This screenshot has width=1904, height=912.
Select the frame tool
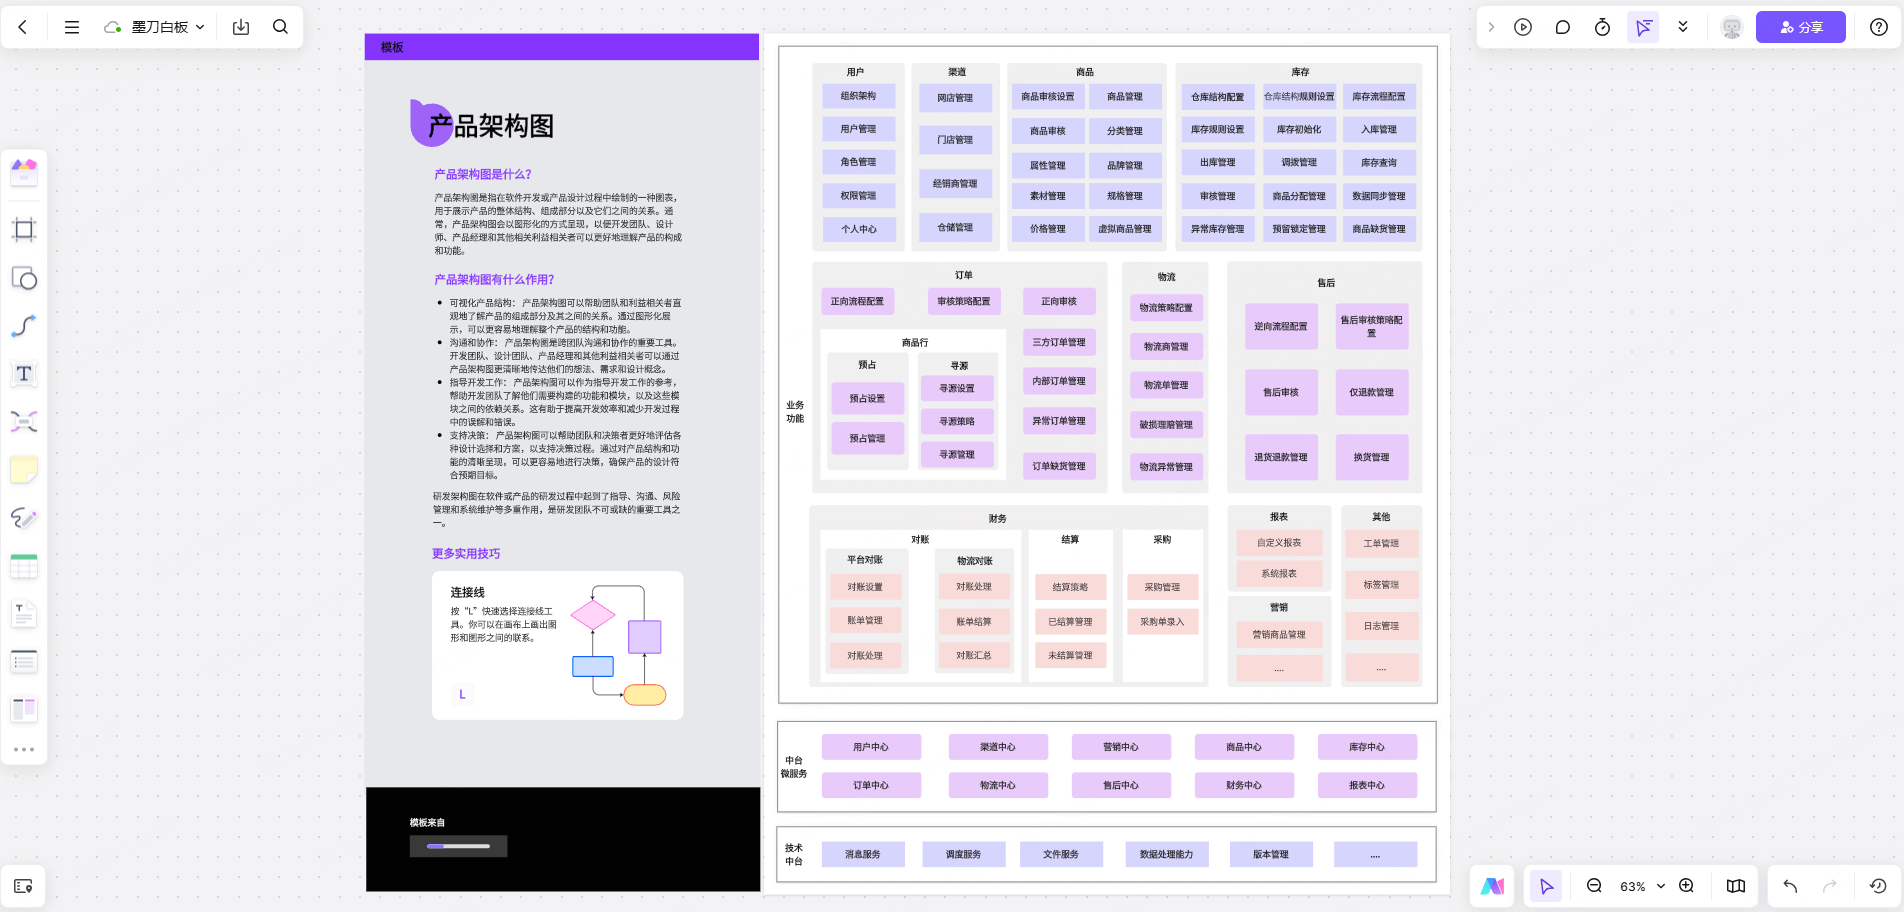[24, 229]
